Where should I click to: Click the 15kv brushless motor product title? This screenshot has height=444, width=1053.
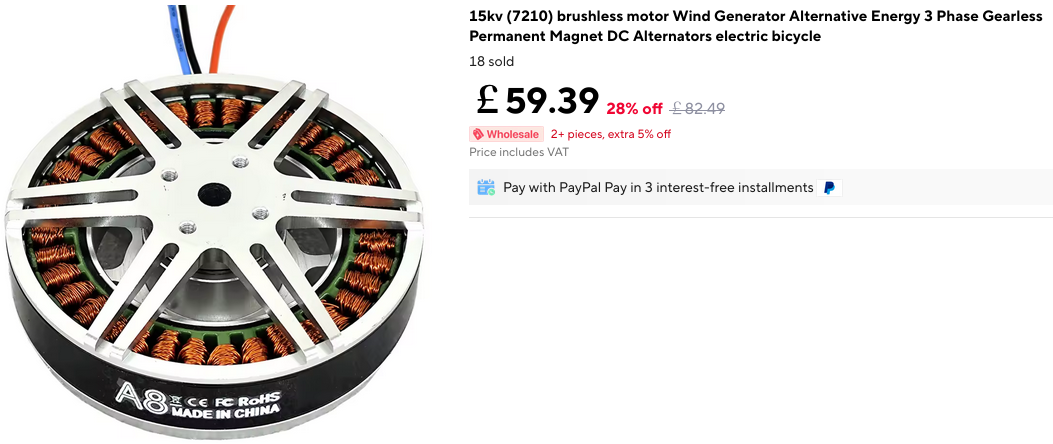755,26
